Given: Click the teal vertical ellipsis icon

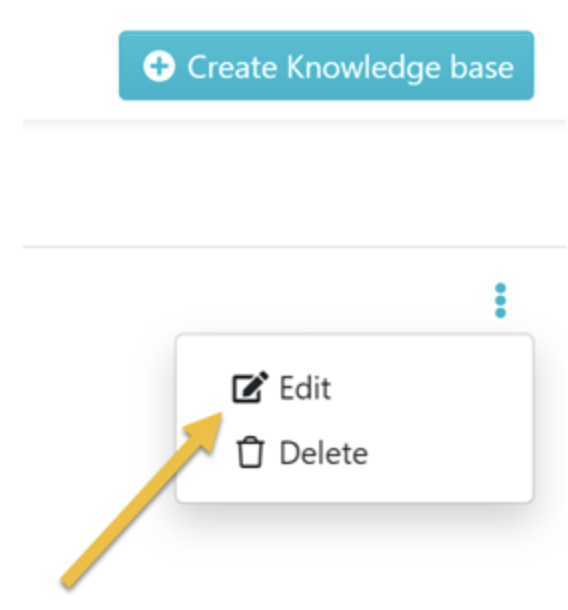Looking at the screenshot, I should tap(500, 300).
